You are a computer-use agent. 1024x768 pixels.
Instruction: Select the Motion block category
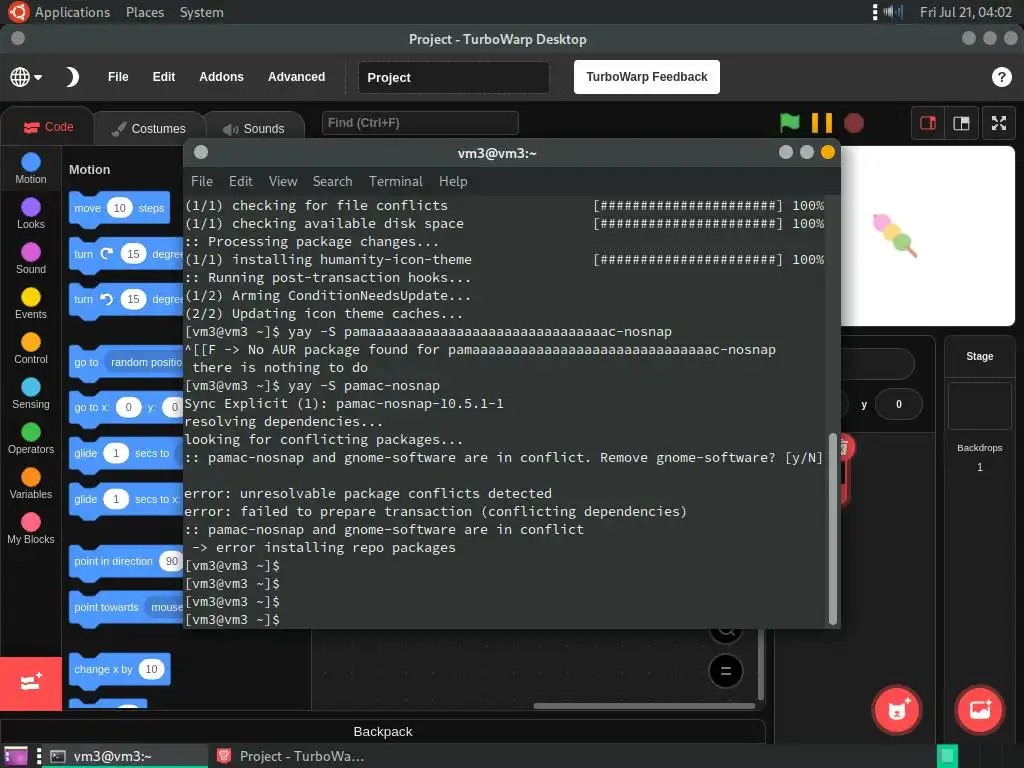coord(31,168)
